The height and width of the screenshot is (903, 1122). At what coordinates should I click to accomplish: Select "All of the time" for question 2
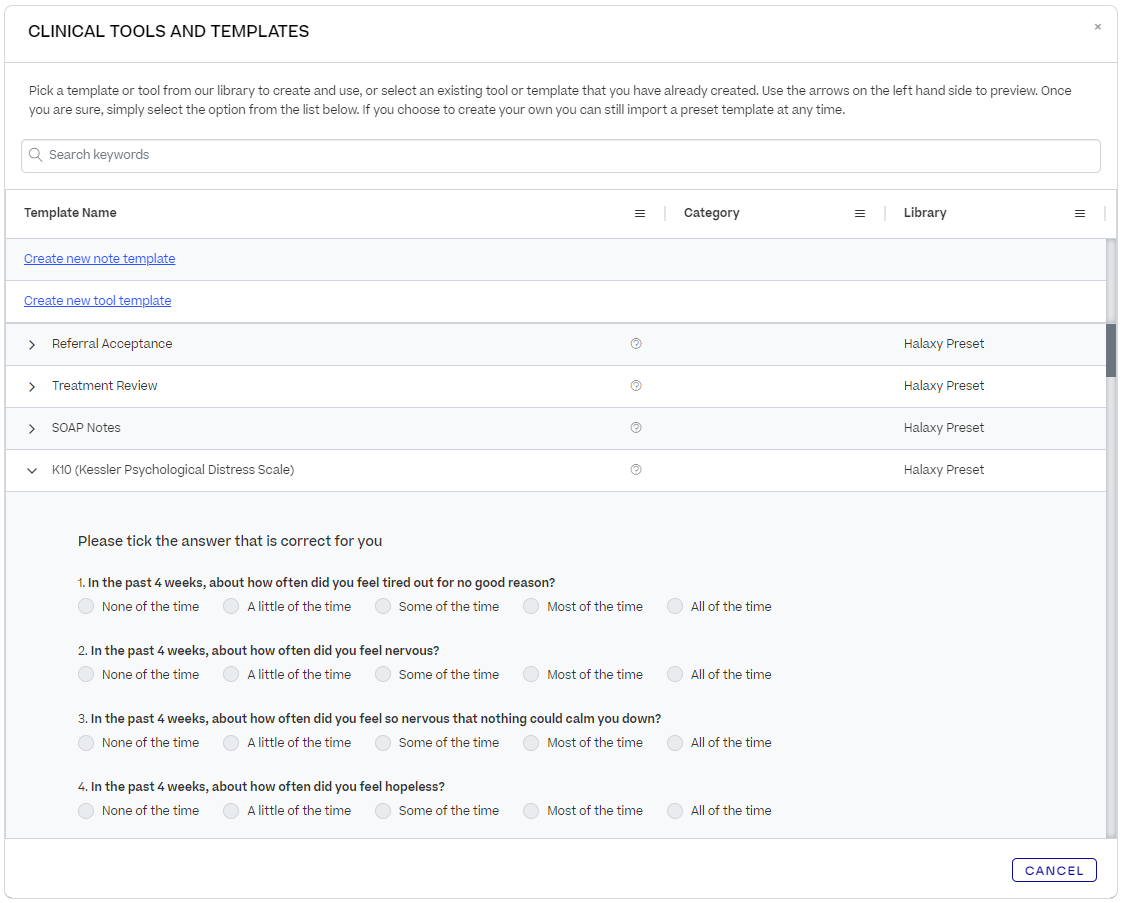675,674
